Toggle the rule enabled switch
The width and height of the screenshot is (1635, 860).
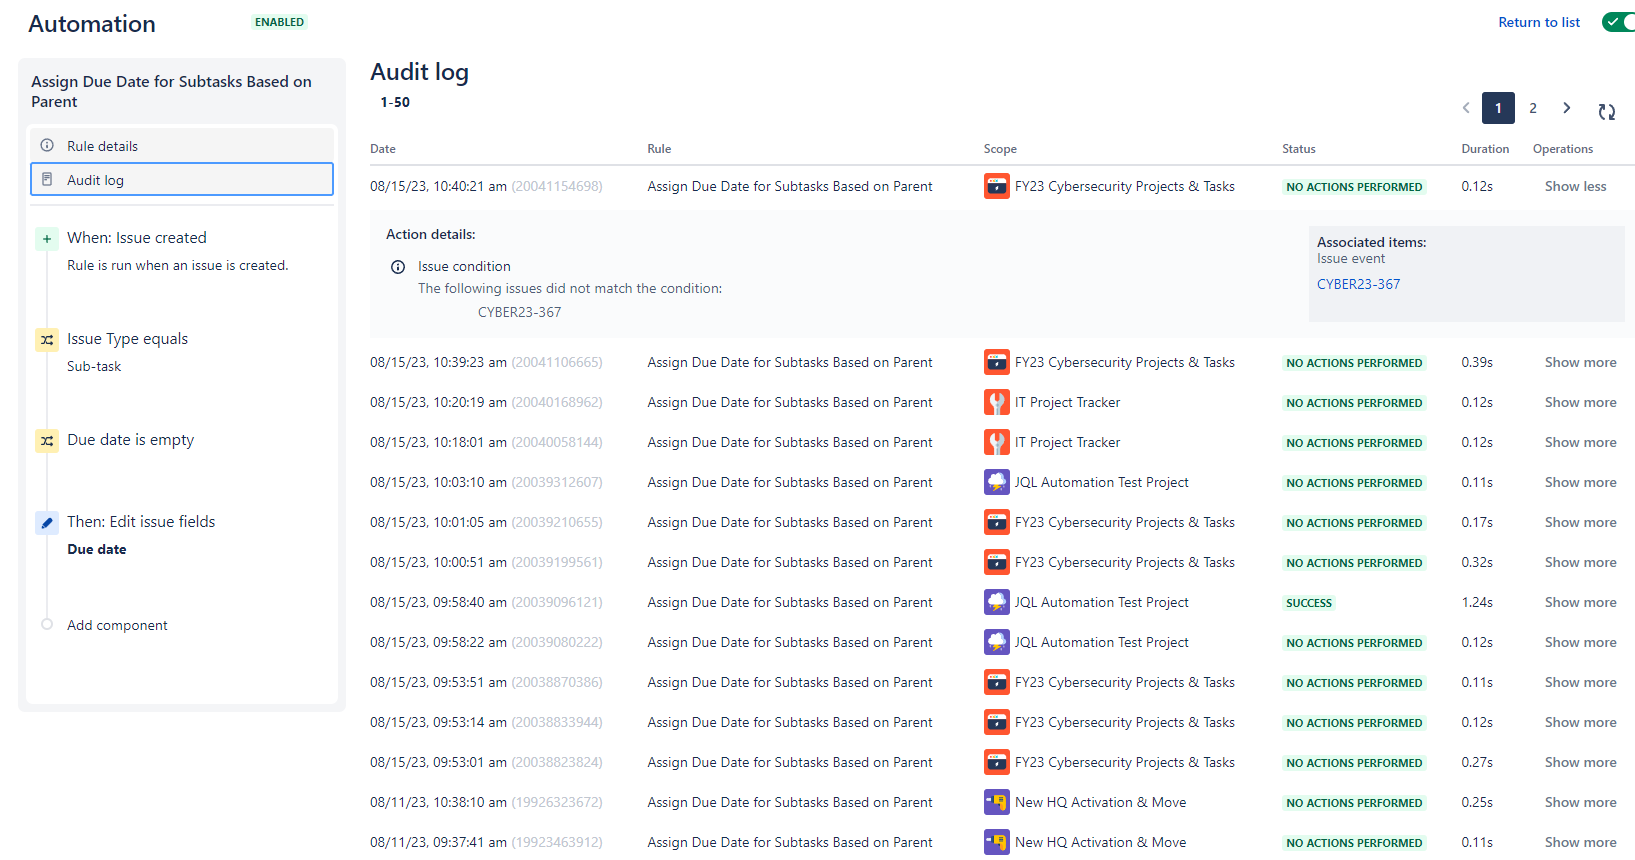click(1619, 22)
